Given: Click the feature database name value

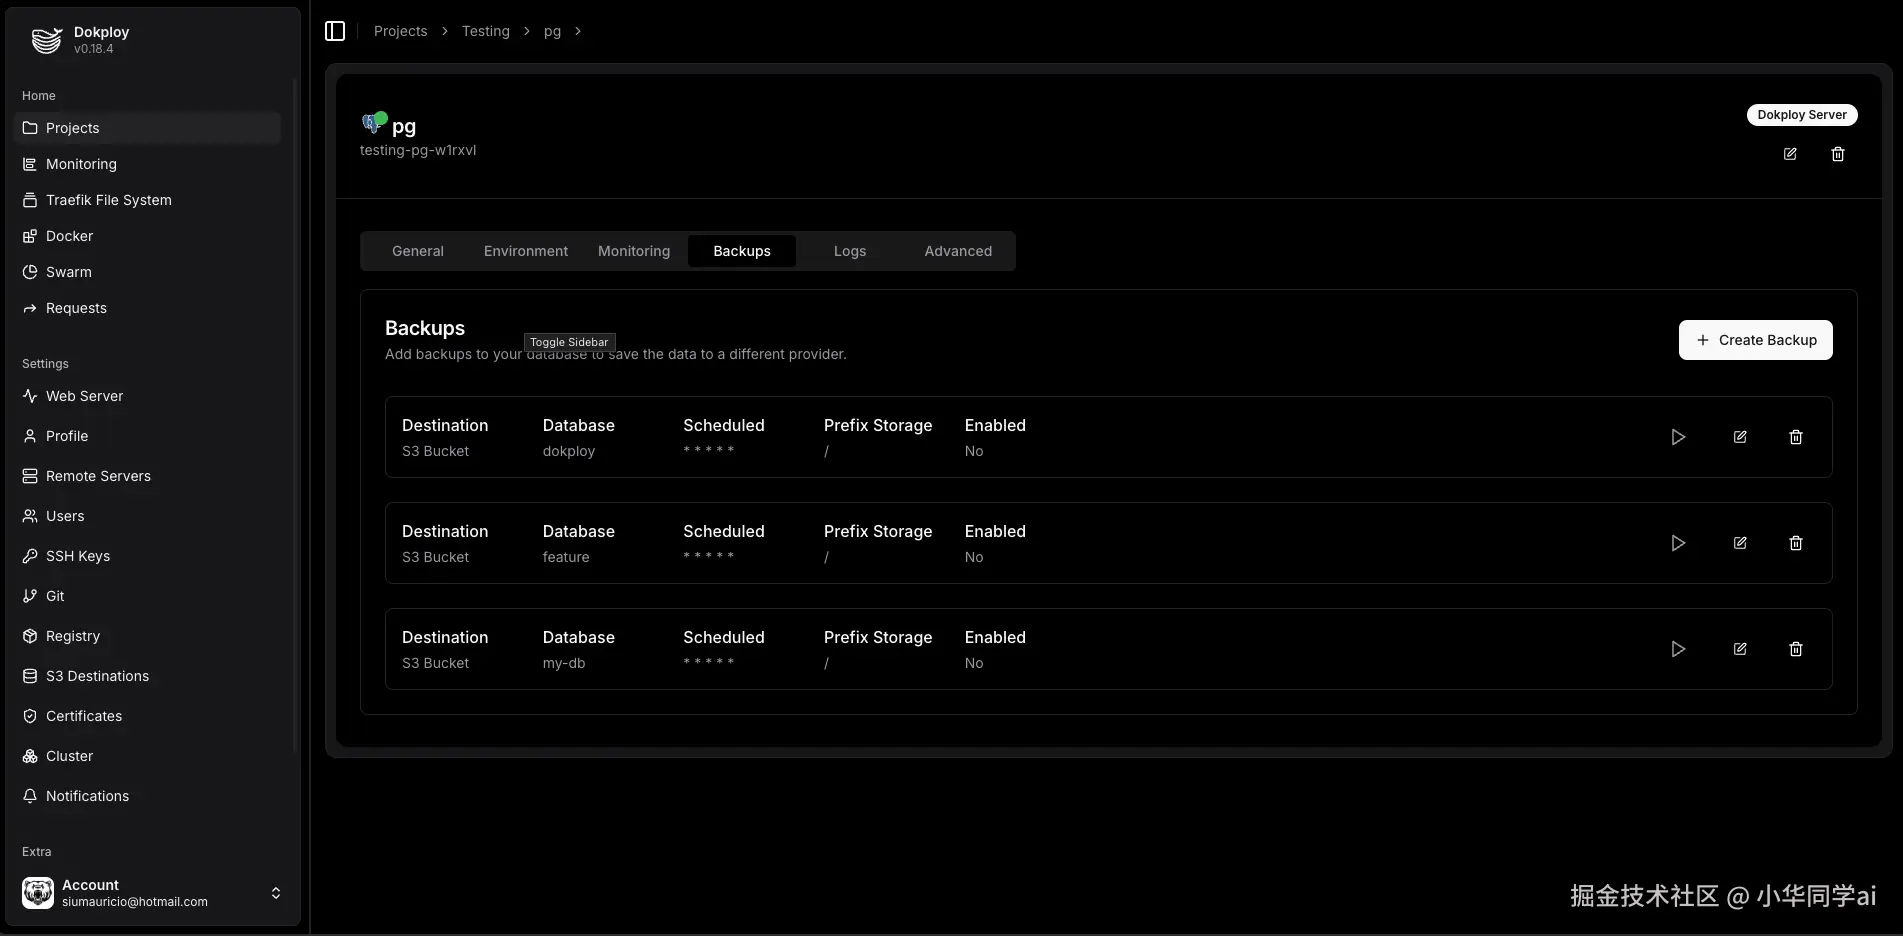Looking at the screenshot, I should [x=566, y=557].
